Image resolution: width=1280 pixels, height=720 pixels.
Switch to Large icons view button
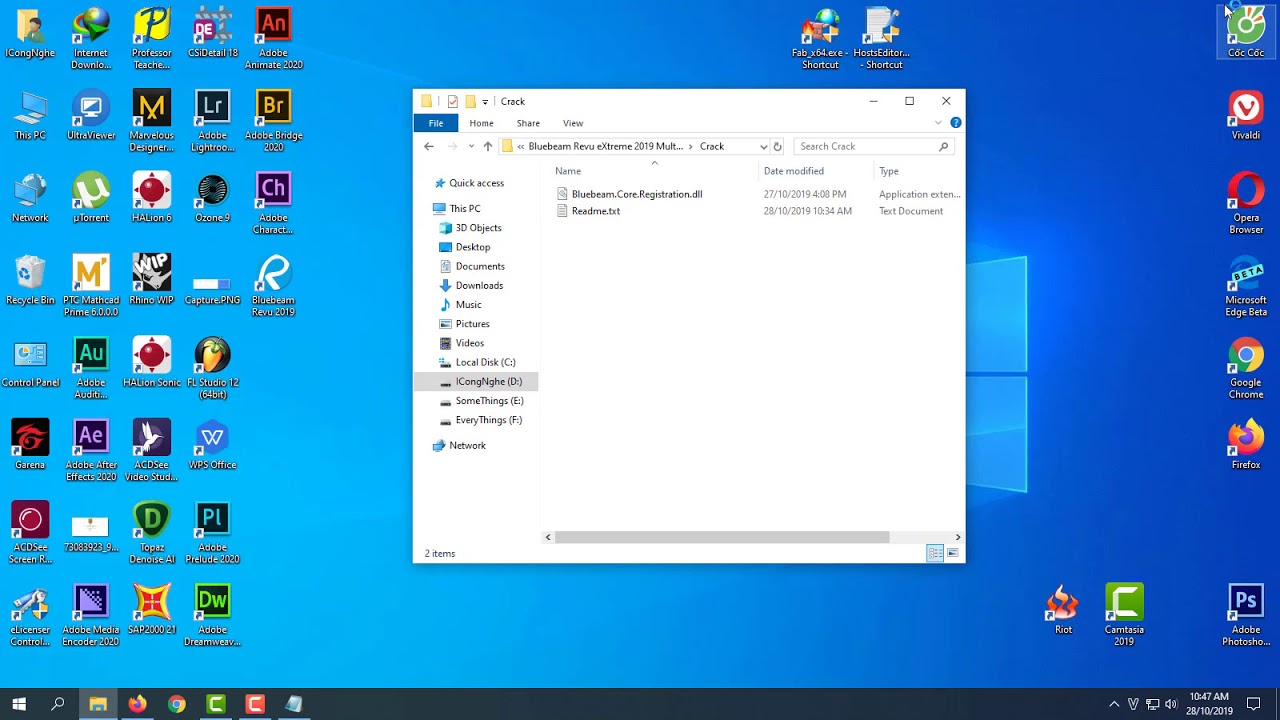(x=953, y=553)
